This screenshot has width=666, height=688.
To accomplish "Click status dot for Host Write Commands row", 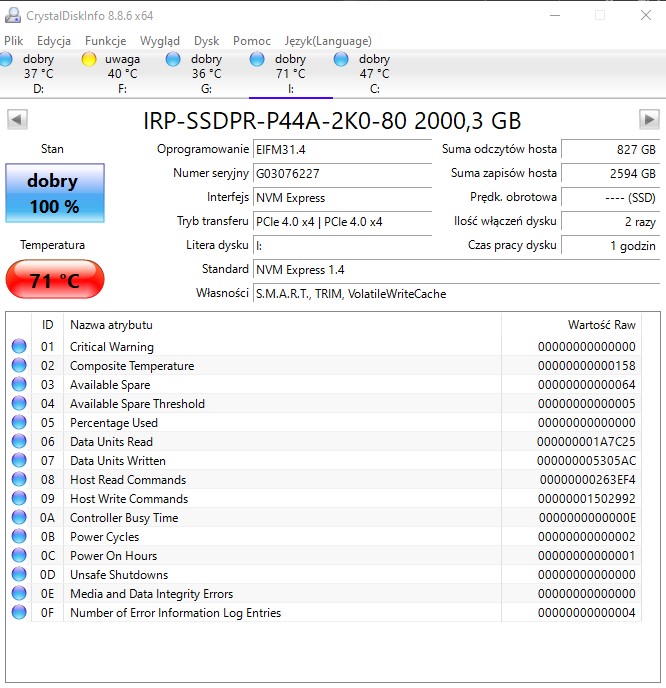I will click(x=19, y=498).
